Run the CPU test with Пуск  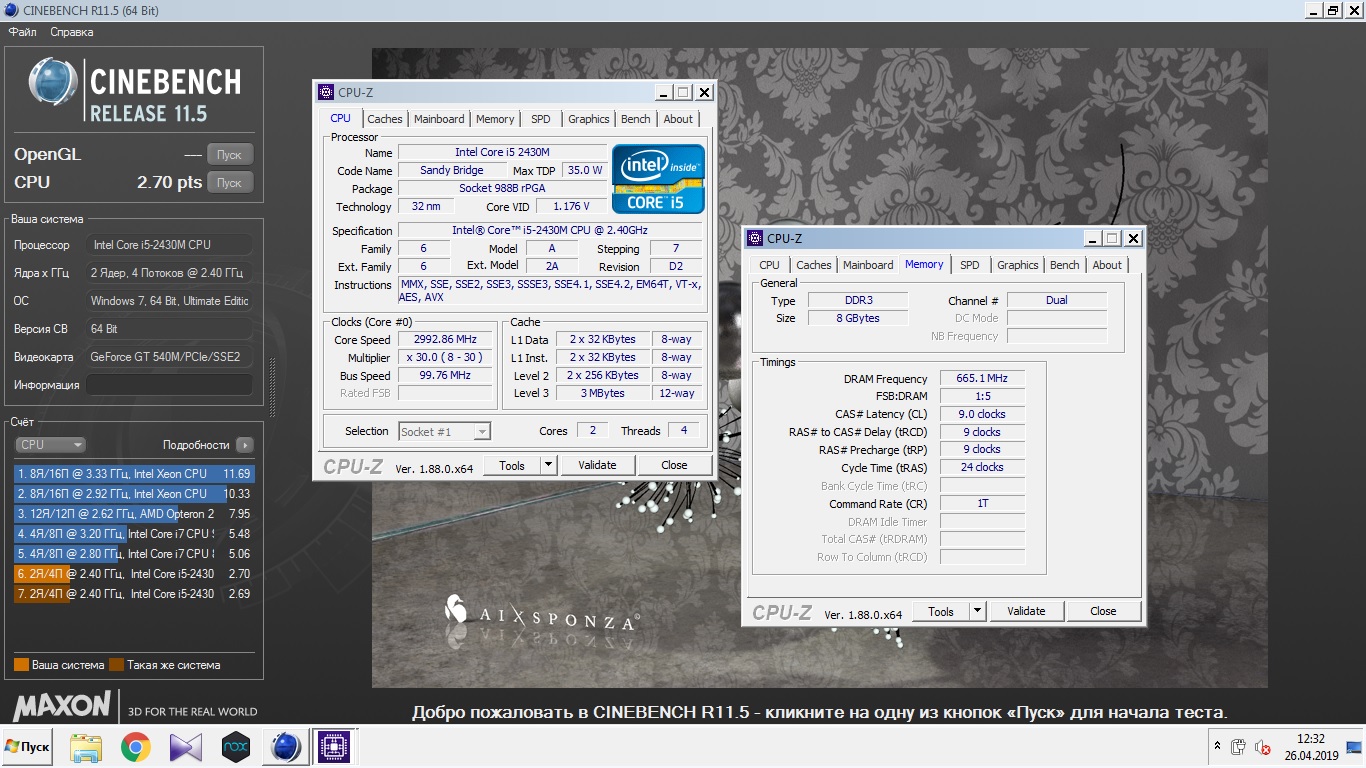tap(230, 183)
